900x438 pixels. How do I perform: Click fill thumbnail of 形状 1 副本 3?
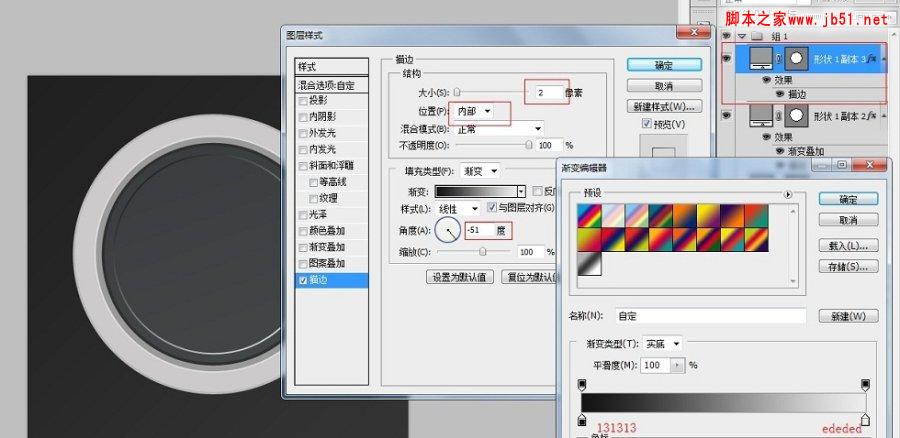(x=763, y=59)
